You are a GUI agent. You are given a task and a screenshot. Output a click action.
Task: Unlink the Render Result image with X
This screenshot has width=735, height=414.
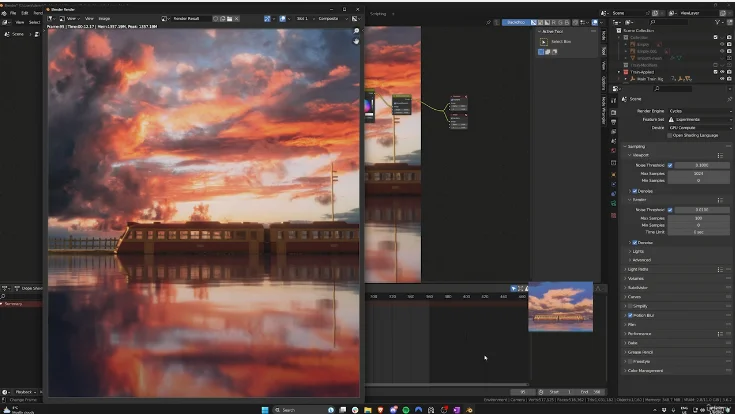click(x=237, y=19)
